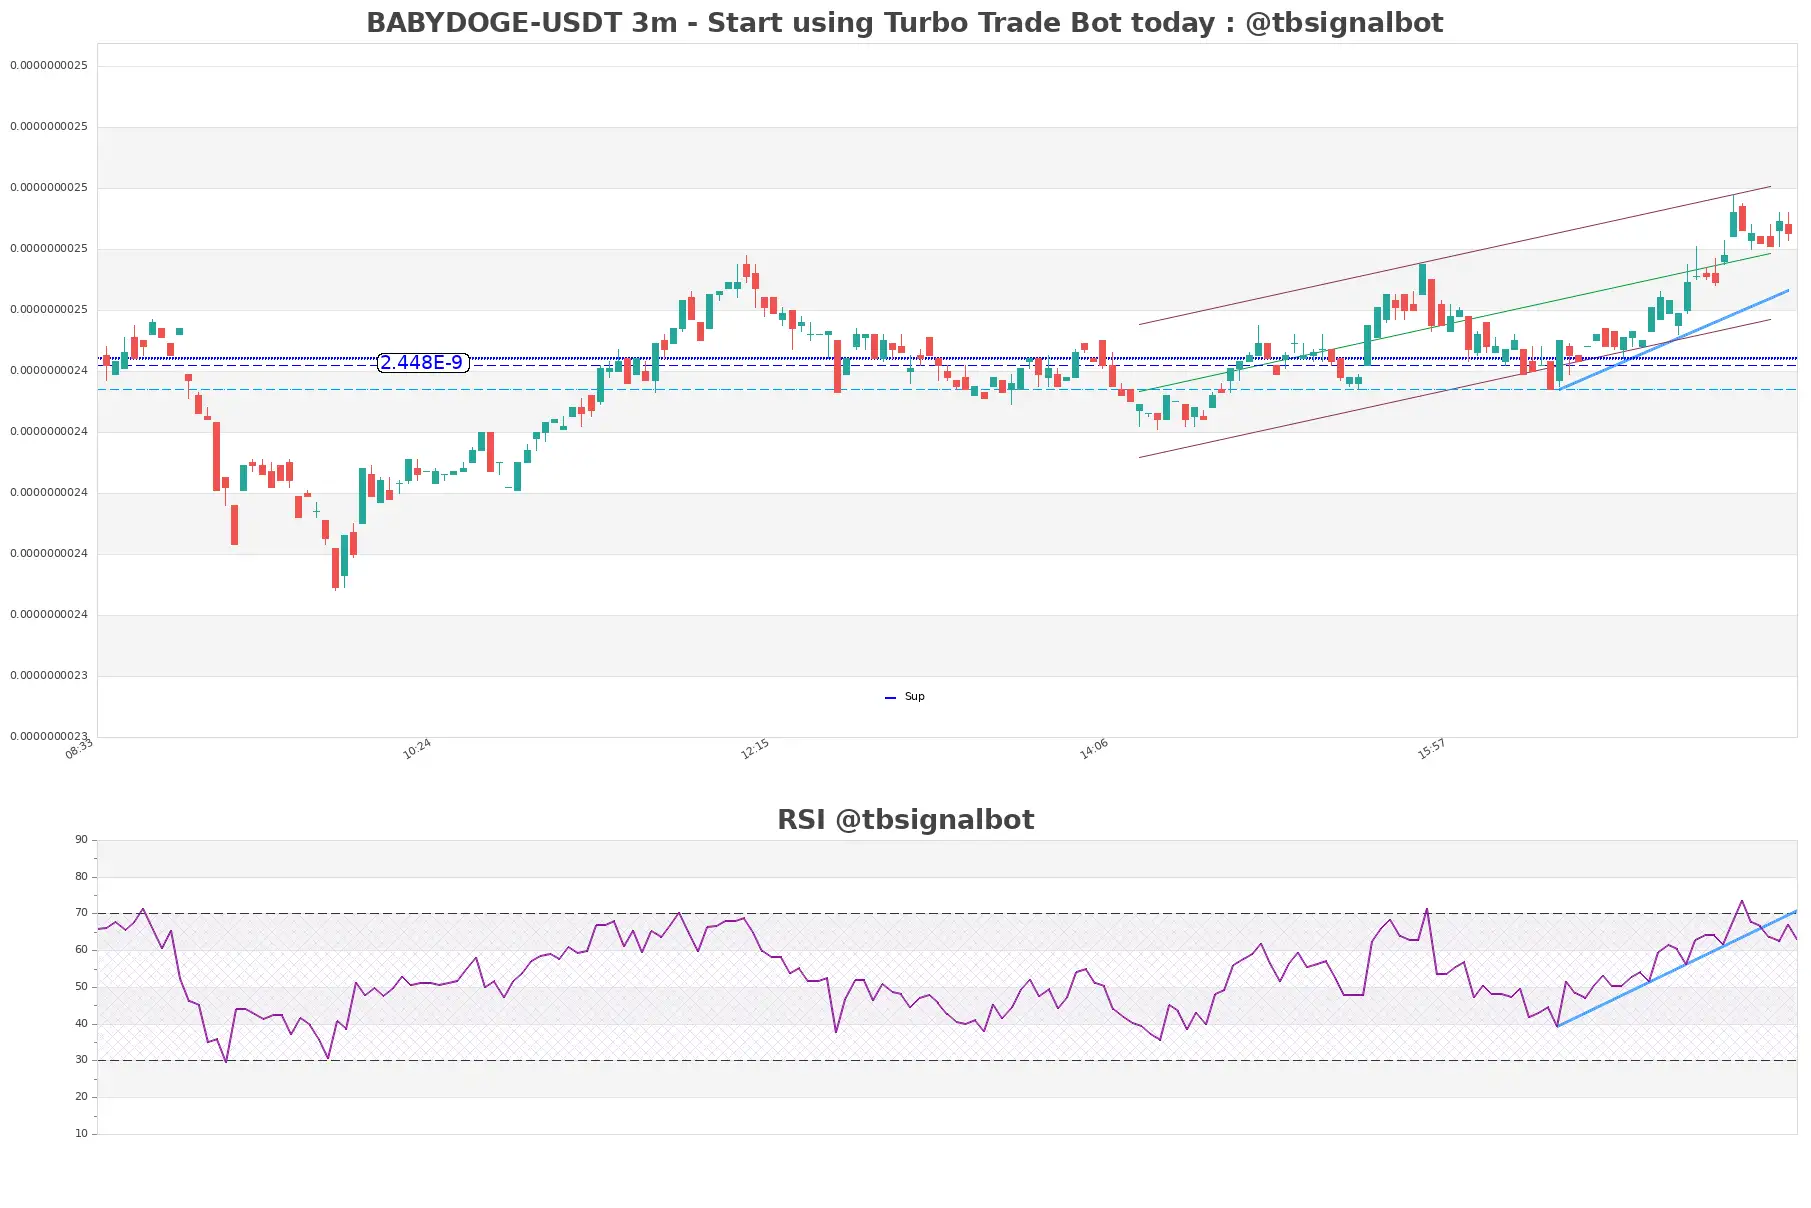The width and height of the screenshot is (1811, 1208).
Task: Click the RSI 10 axis label
Action: (81, 1133)
